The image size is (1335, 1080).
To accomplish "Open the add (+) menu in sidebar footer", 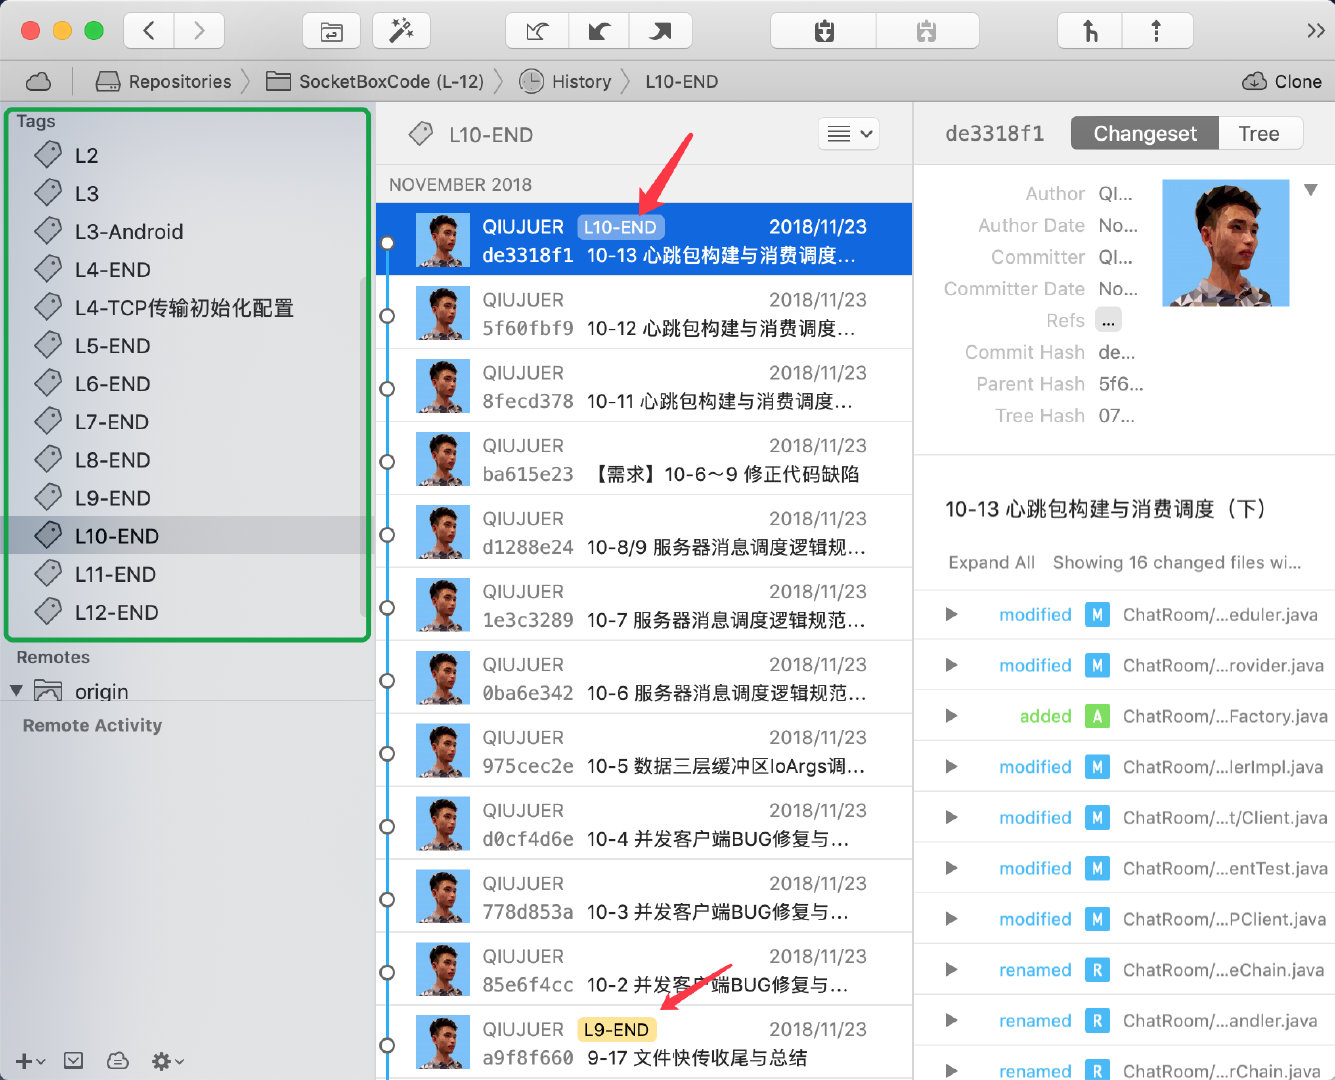I will (x=30, y=1061).
